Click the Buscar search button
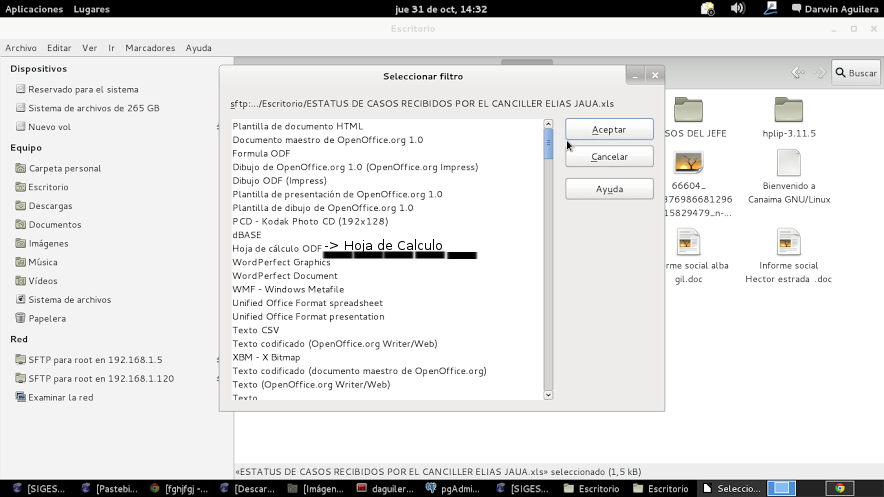884x497 pixels. coord(856,73)
